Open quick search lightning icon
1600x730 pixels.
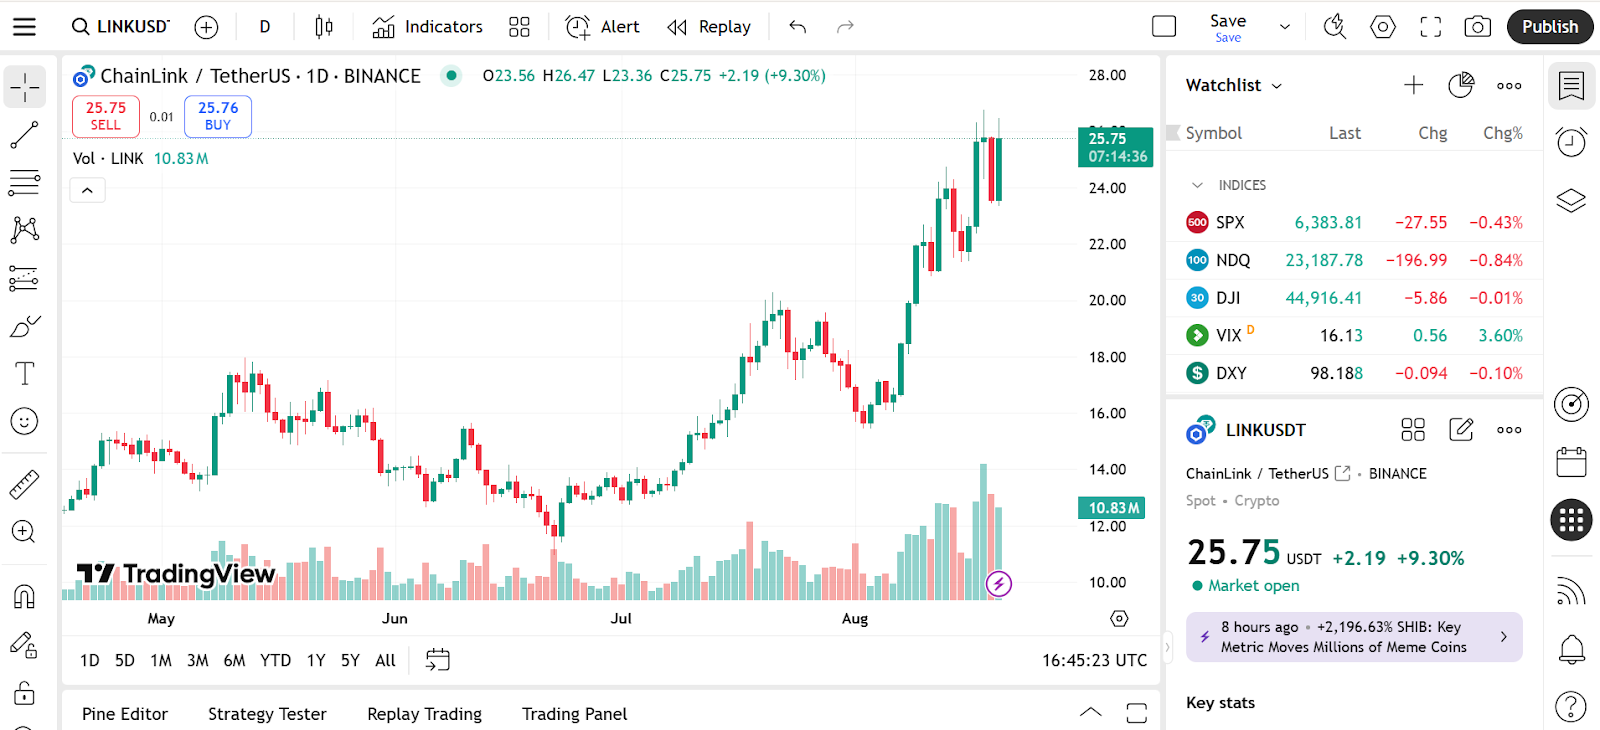1335,27
